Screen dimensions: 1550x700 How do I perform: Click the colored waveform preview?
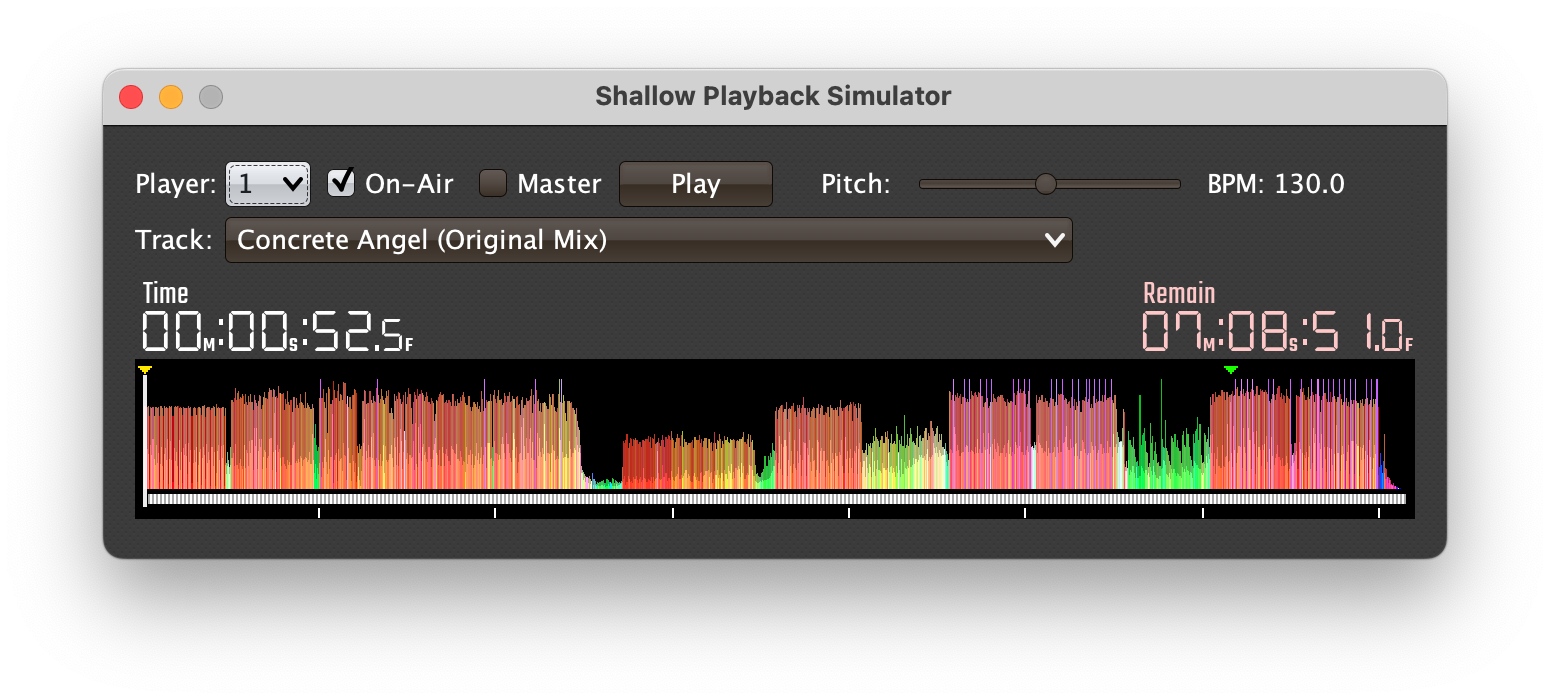pyautogui.click(x=775, y=432)
